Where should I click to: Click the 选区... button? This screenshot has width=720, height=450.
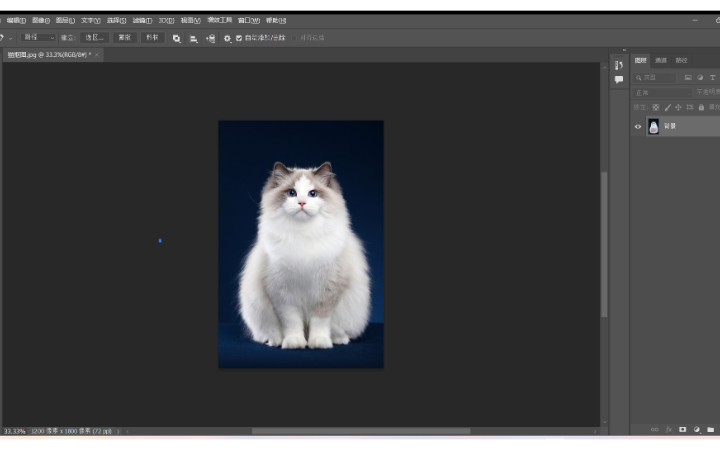pyautogui.click(x=95, y=38)
